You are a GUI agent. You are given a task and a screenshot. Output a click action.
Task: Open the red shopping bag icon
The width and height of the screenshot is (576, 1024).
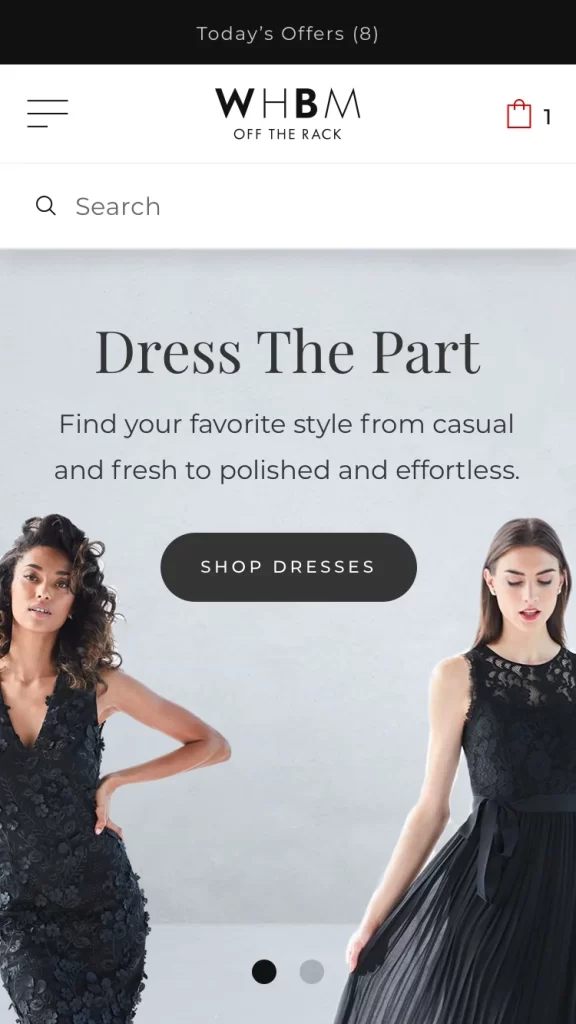(519, 114)
